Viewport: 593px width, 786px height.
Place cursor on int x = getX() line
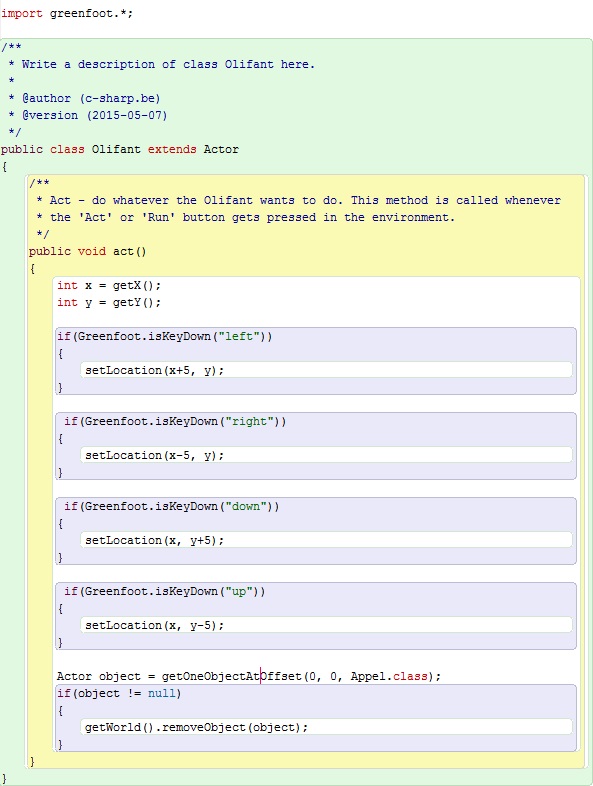(x=109, y=285)
